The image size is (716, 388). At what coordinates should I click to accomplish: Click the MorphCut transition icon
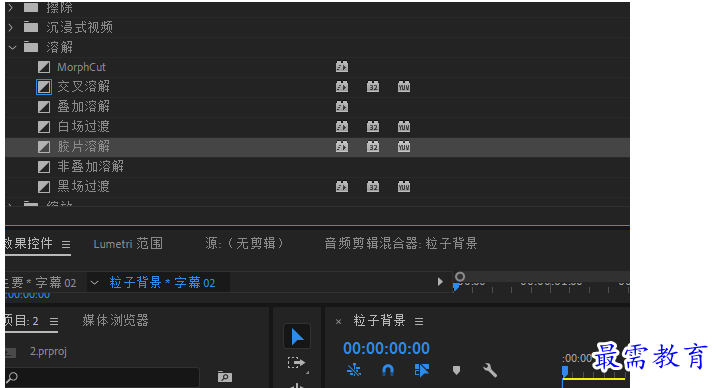(44, 67)
